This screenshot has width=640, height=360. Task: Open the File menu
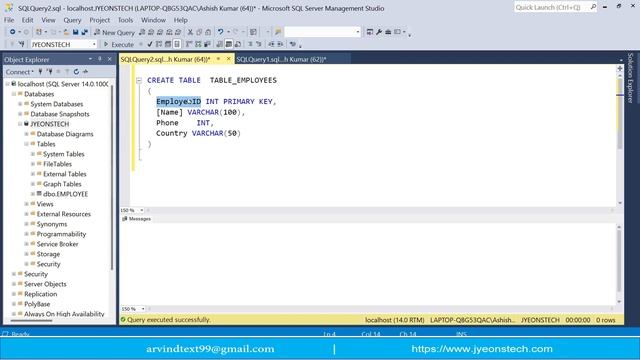(x=9, y=20)
